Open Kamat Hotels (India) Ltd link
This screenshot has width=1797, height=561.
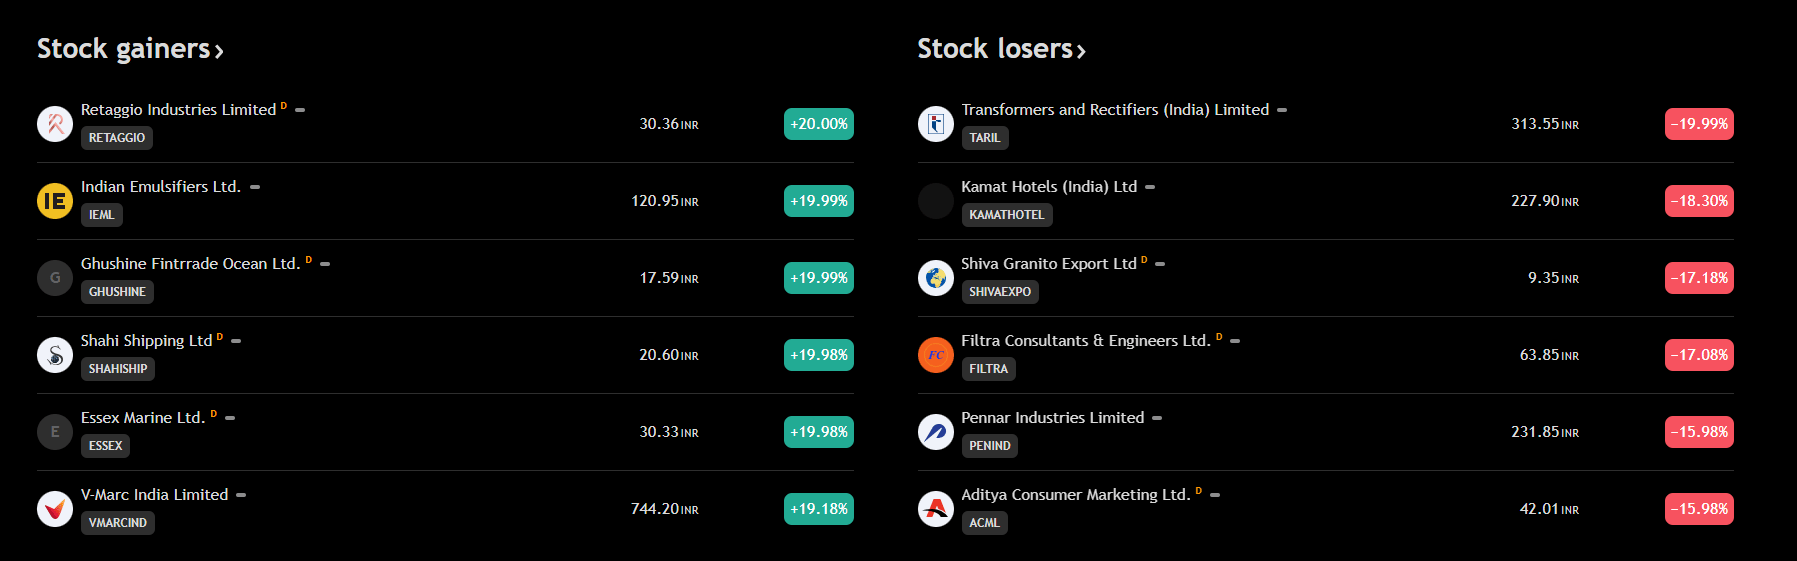tap(1049, 187)
